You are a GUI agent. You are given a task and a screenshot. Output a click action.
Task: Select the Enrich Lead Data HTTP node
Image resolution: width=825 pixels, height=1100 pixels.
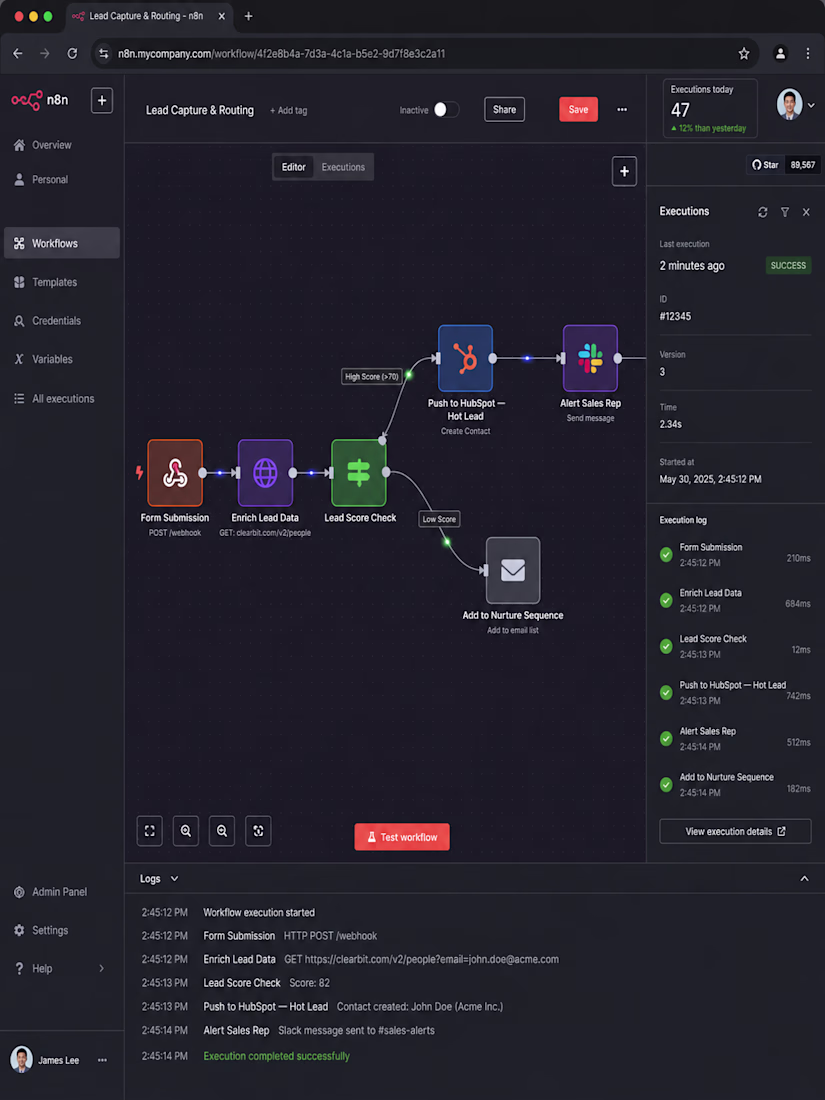coord(265,473)
